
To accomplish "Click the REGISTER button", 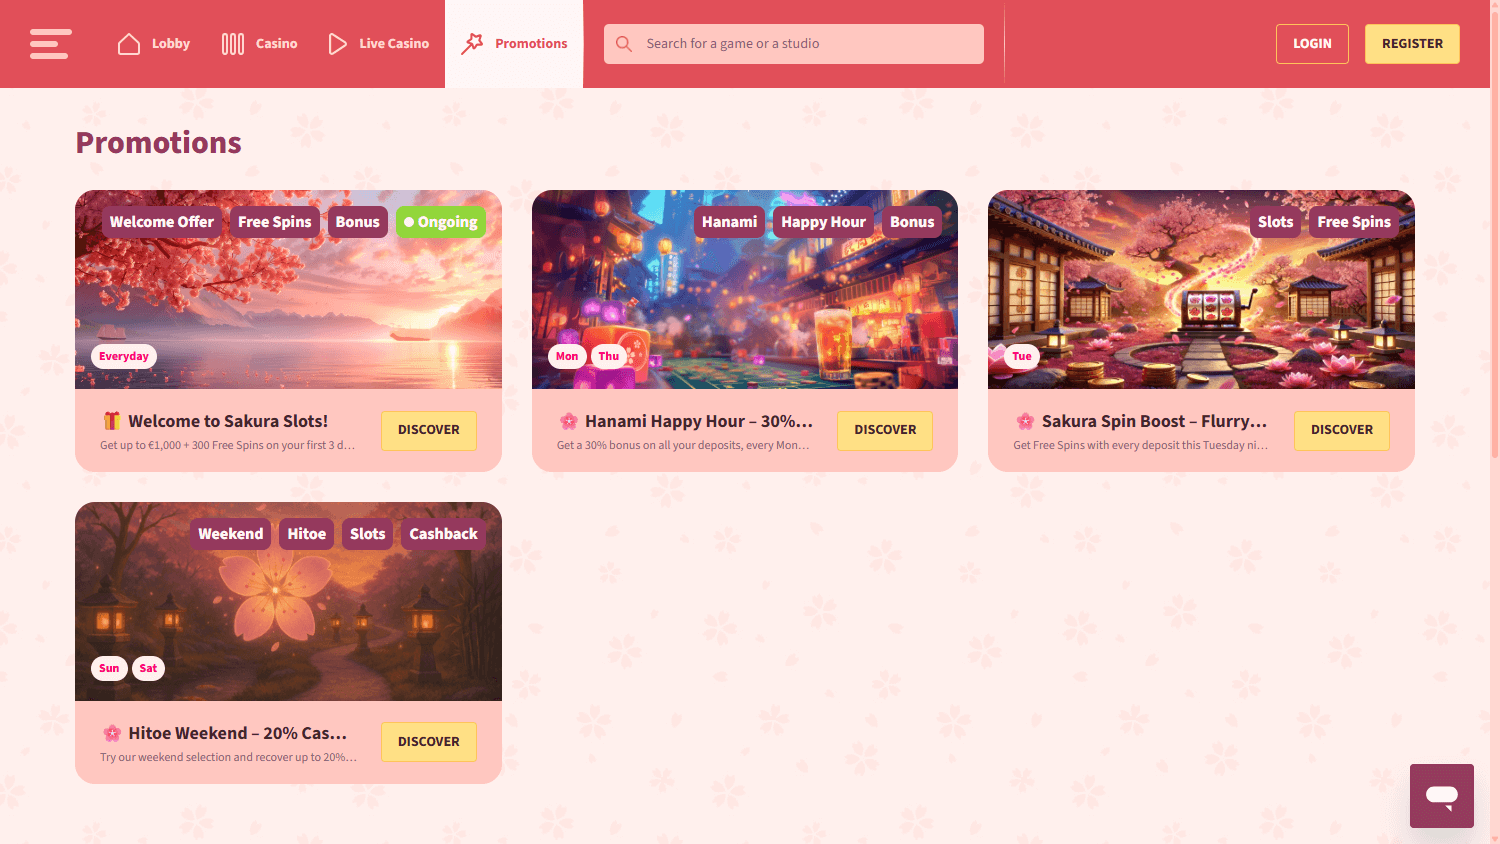I will coord(1412,43).
